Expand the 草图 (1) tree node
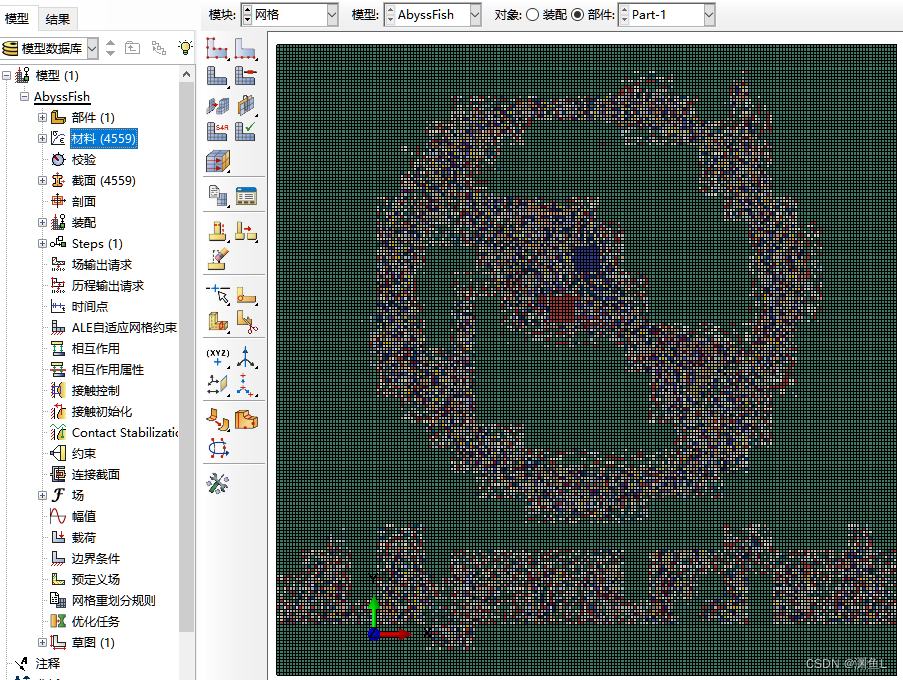903x680 pixels. coord(42,642)
